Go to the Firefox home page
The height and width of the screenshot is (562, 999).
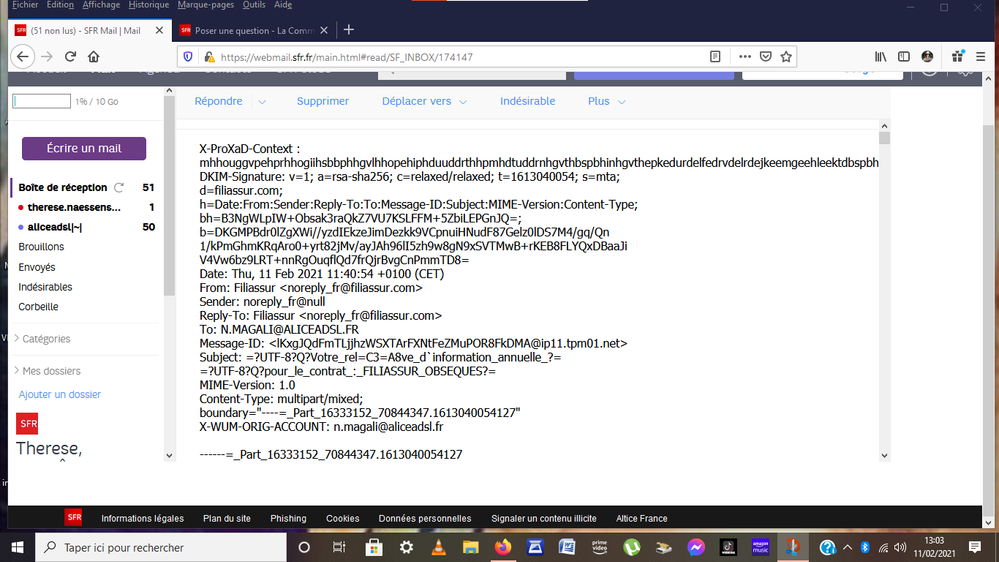[95, 57]
